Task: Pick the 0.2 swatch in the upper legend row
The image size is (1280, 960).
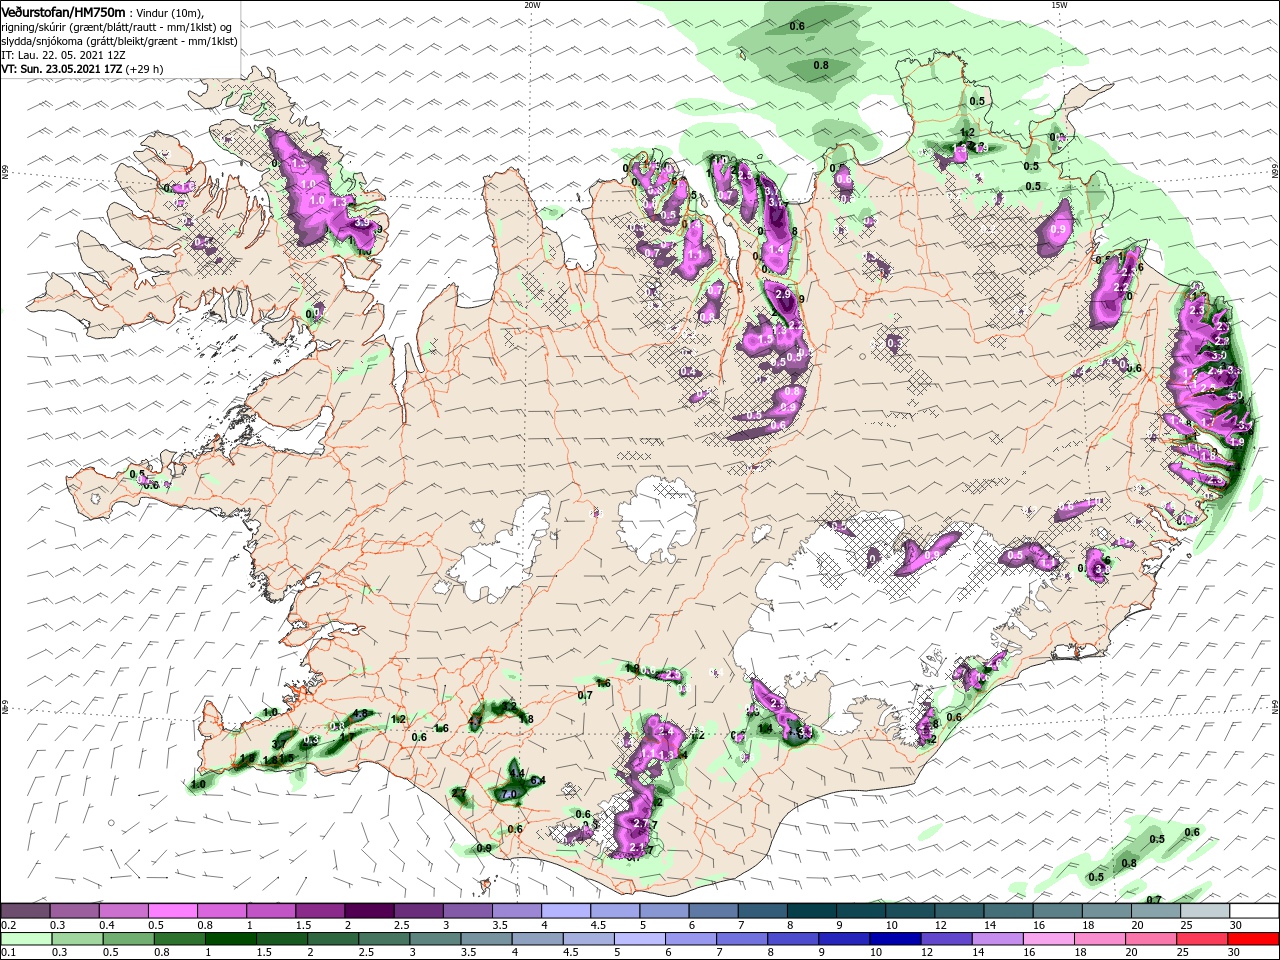Action: click(24, 911)
